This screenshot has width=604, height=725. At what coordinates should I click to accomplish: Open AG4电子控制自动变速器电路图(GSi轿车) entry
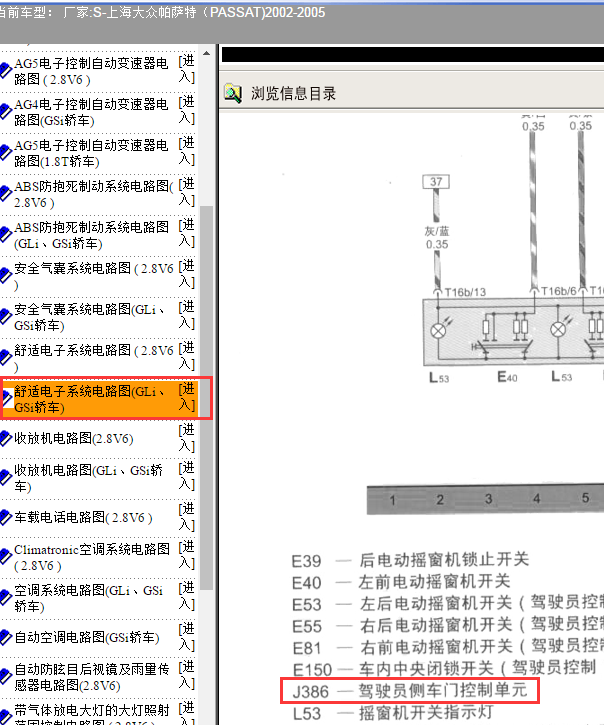91,112
